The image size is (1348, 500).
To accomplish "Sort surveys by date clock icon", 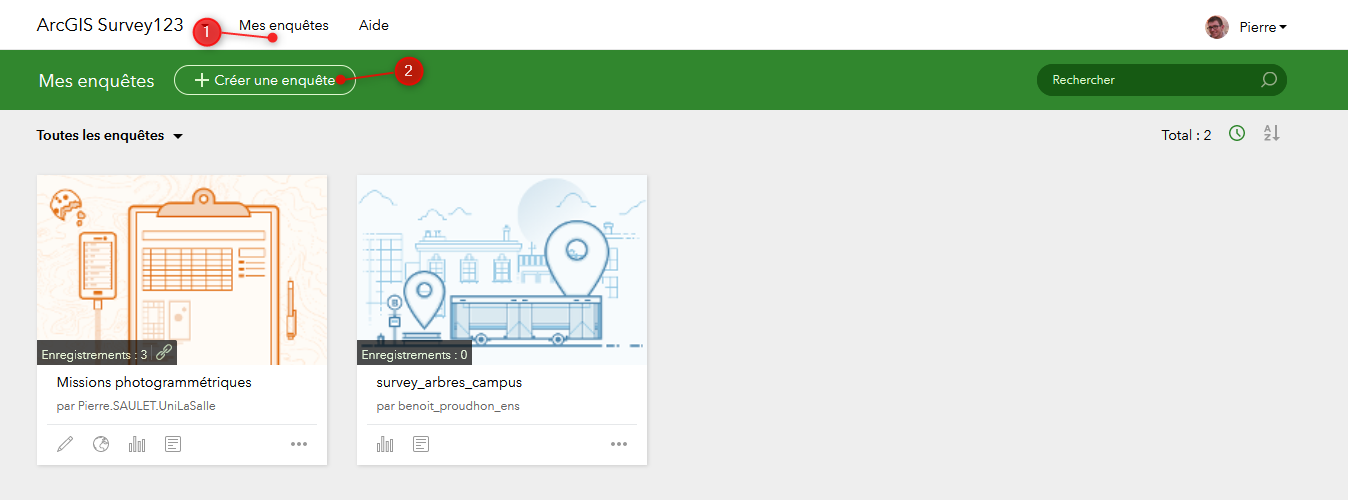I will pos(1237,133).
